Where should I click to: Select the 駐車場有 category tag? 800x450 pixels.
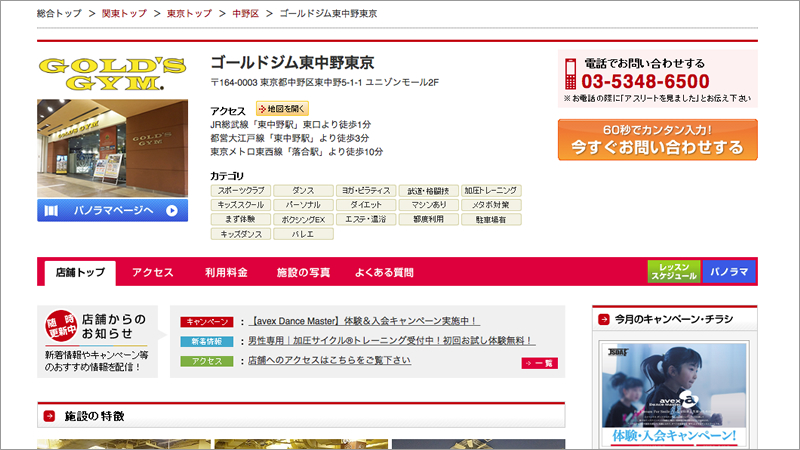point(491,219)
